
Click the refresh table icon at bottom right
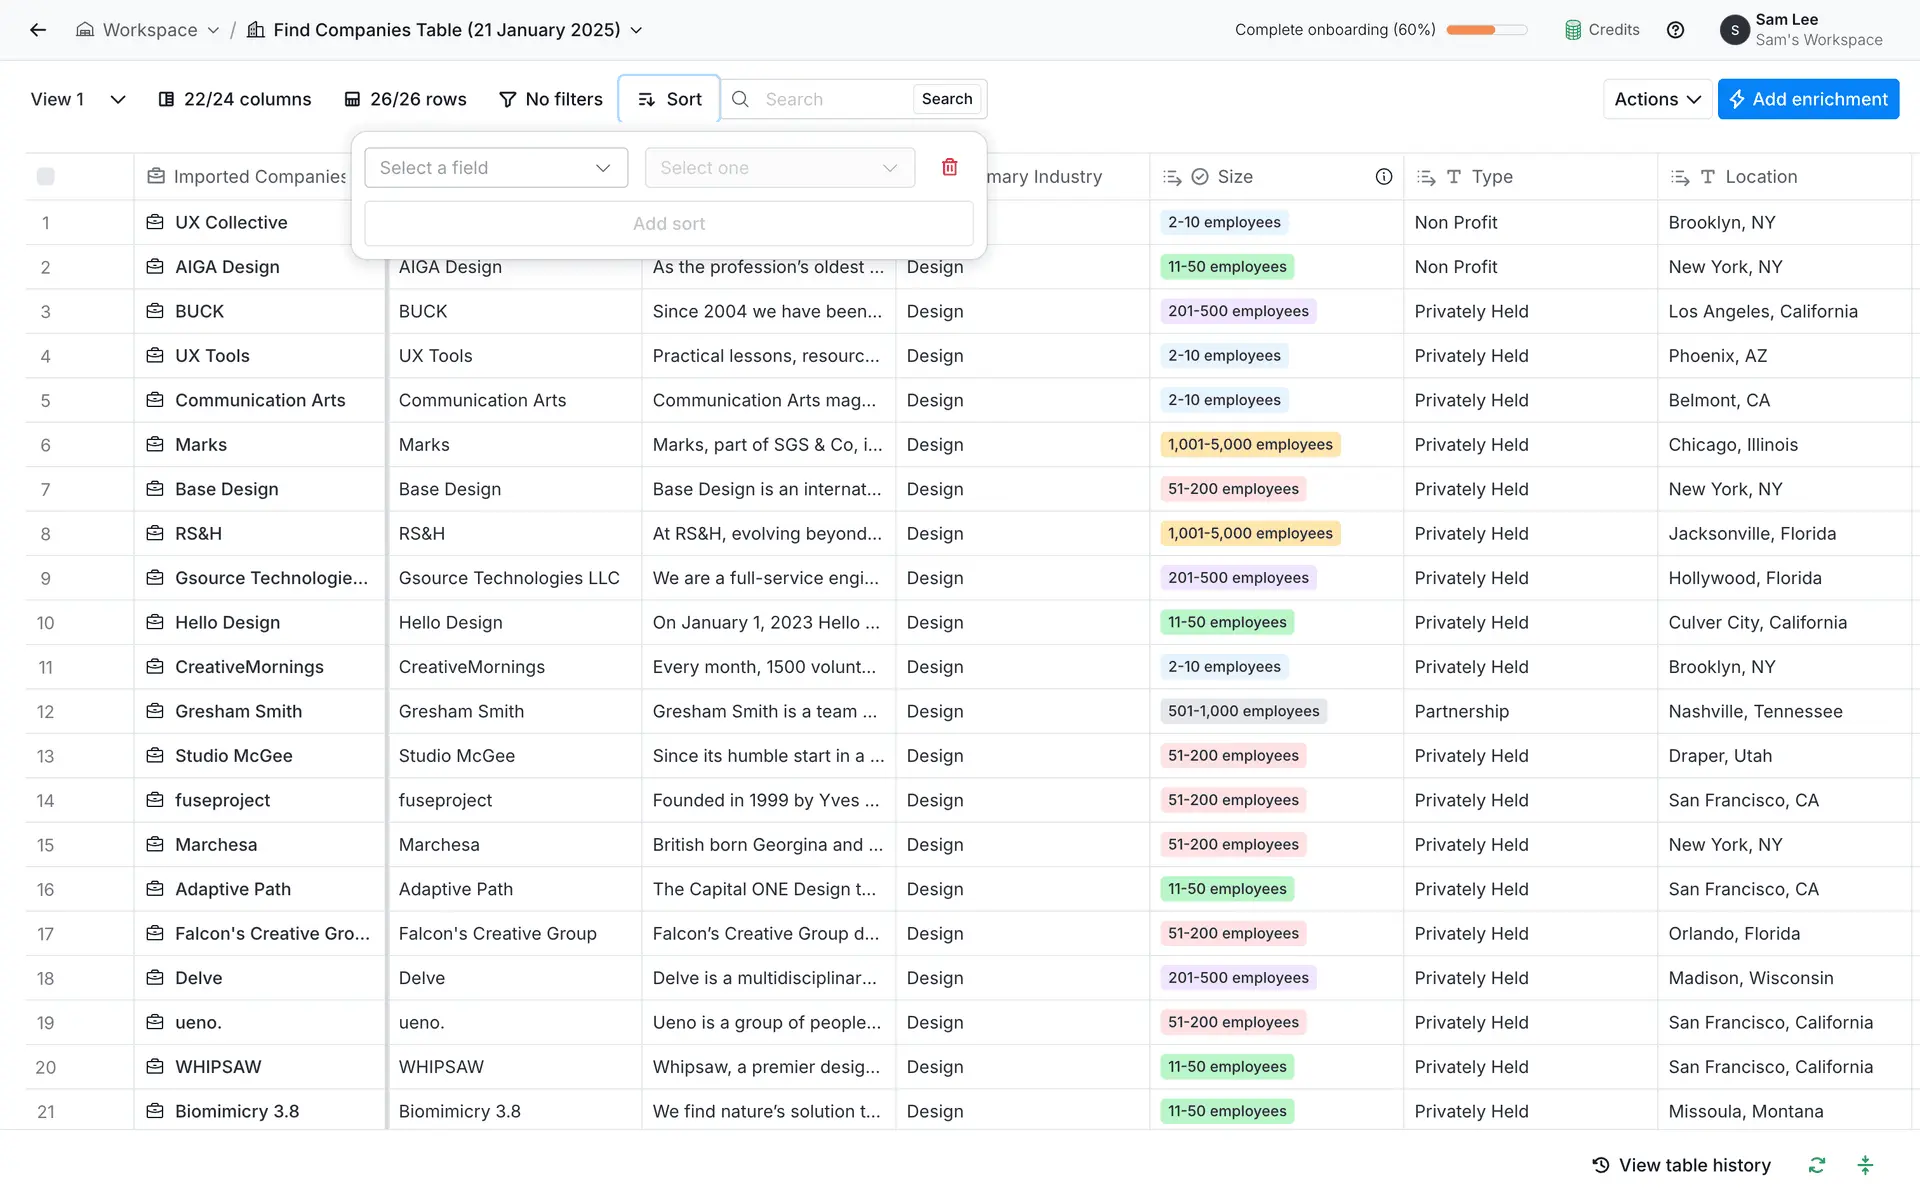pos(1816,1165)
